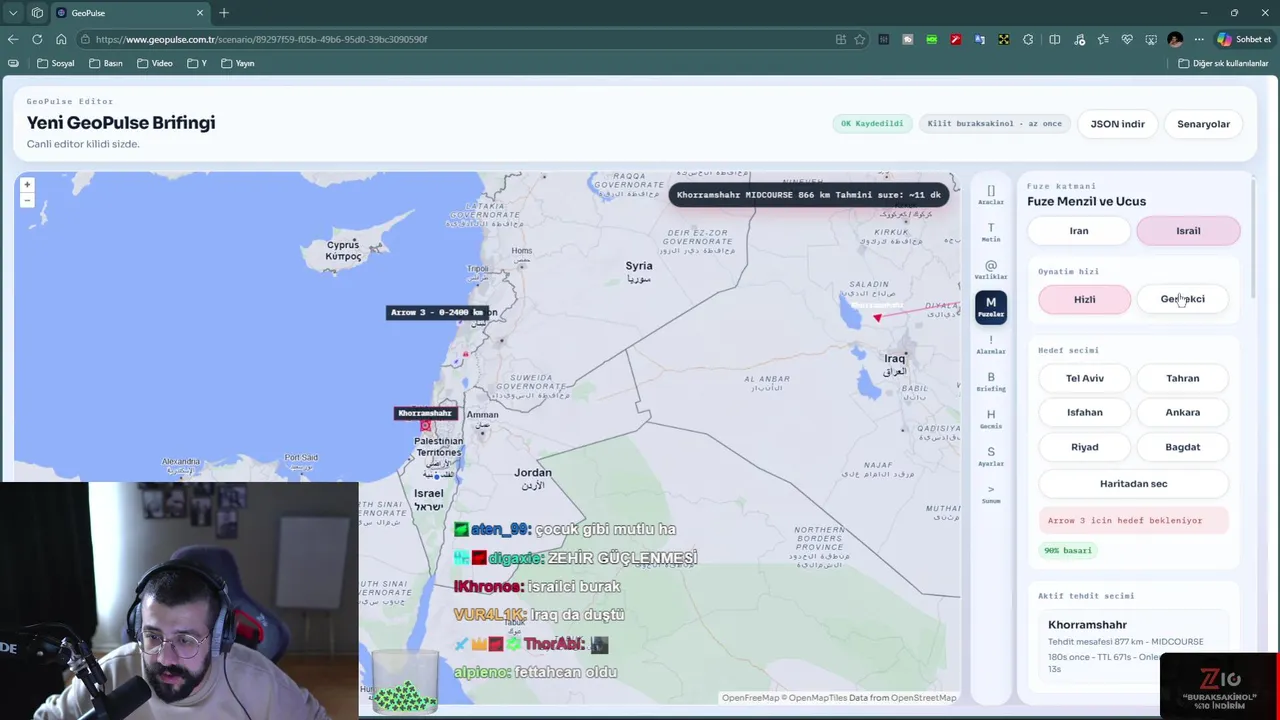
Task: Open the Briefing panel icon
Action: (x=991, y=382)
